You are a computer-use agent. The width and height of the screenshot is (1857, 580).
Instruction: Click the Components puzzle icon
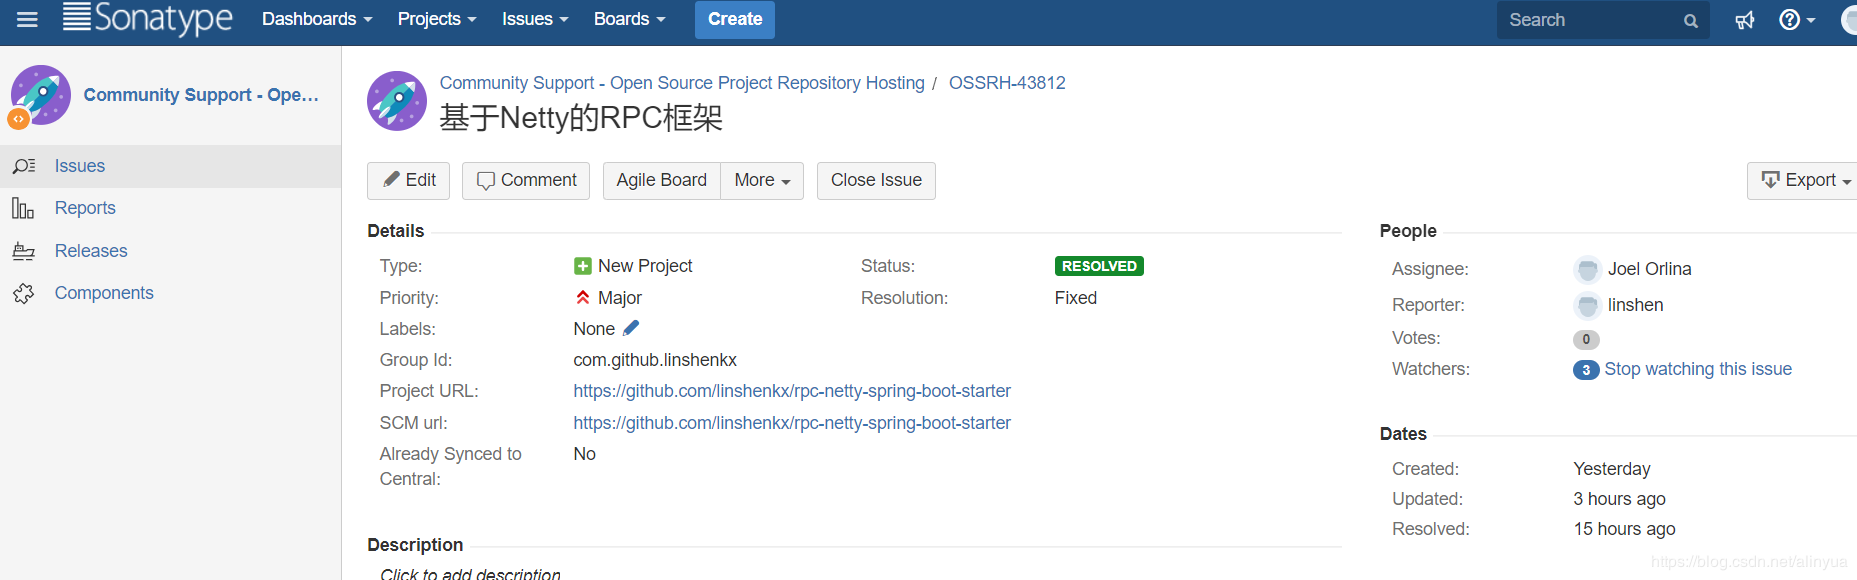(23, 293)
